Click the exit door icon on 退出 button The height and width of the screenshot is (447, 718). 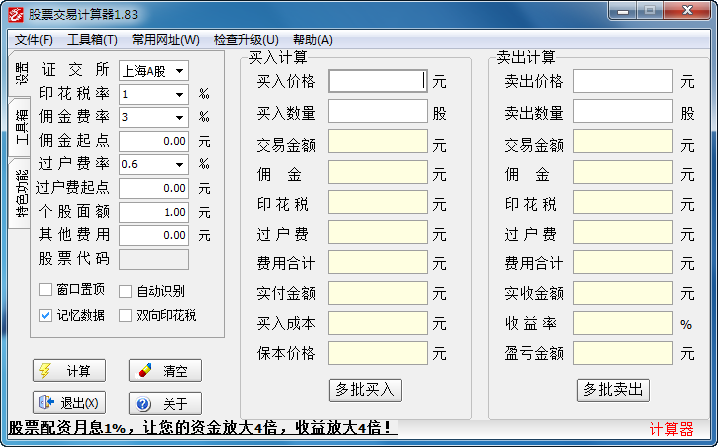click(x=46, y=403)
